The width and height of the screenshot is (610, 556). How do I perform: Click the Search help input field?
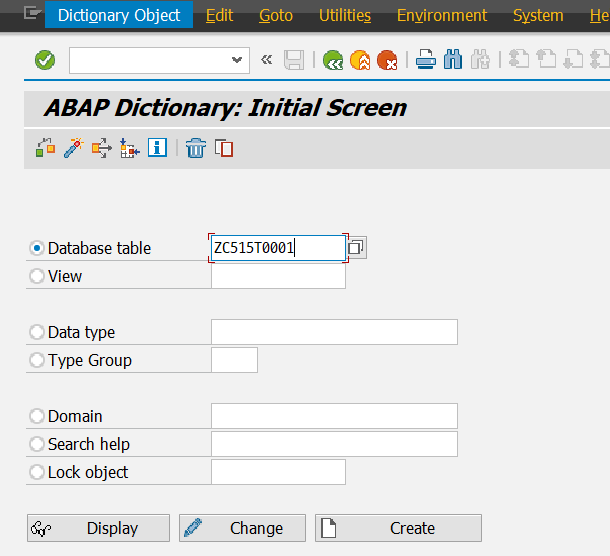tap(334, 444)
